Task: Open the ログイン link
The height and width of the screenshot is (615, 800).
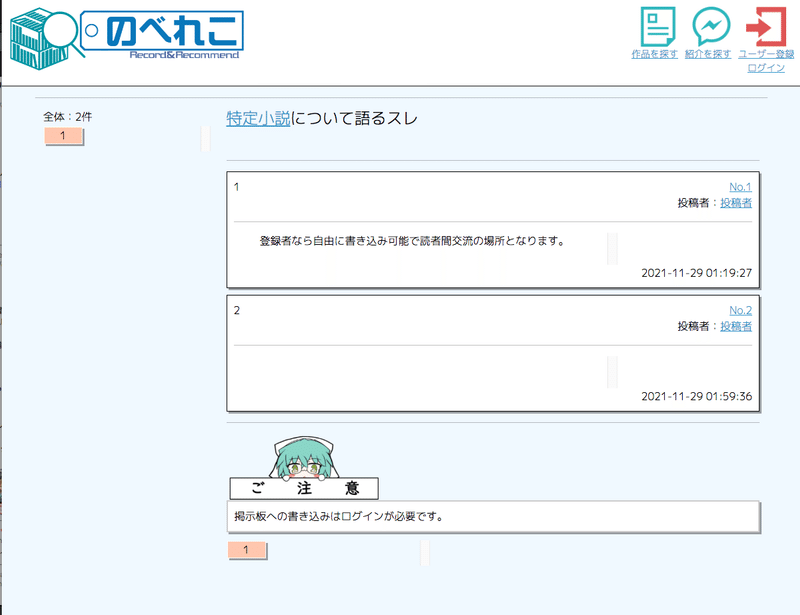Action: click(x=766, y=68)
